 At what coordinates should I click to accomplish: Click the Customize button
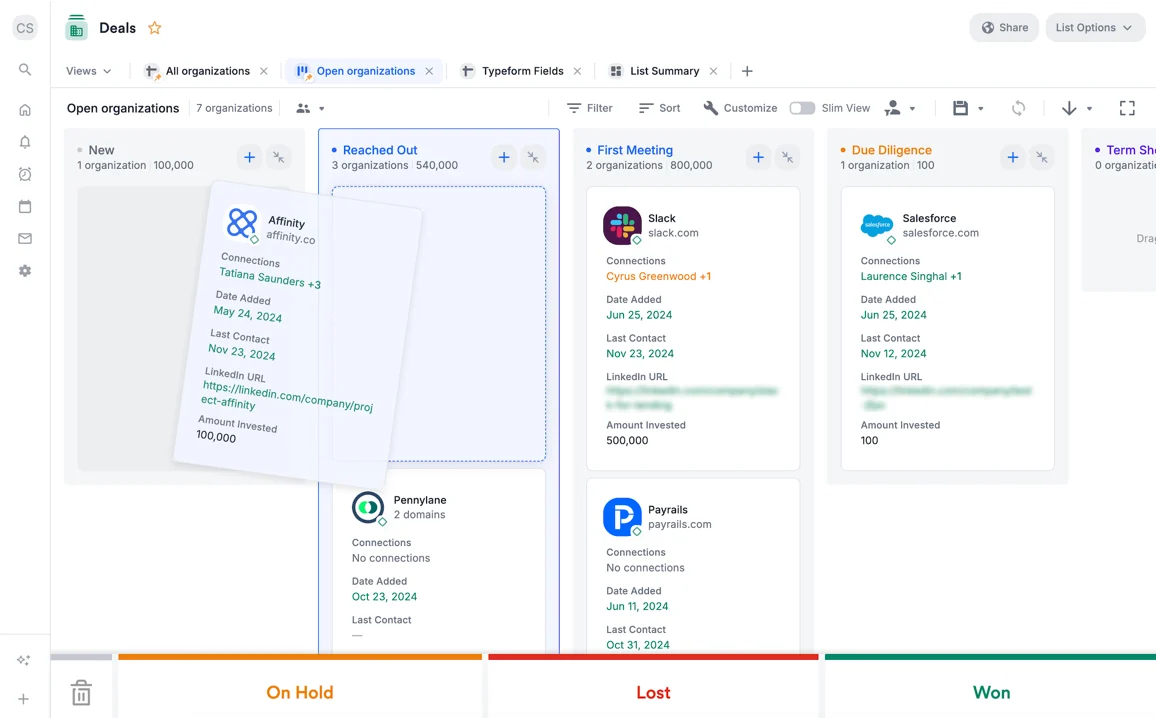(x=739, y=108)
